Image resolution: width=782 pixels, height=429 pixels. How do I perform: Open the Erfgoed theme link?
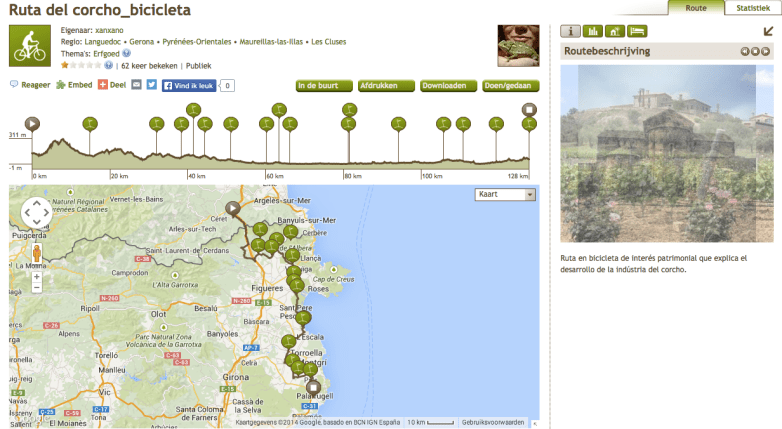click(106, 54)
